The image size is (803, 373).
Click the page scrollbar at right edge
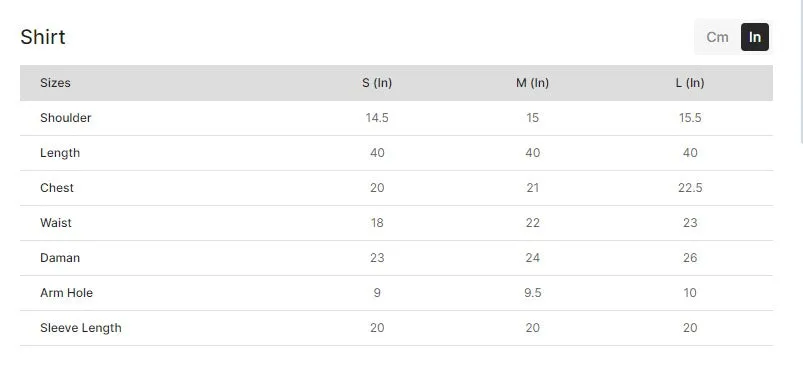point(801,72)
